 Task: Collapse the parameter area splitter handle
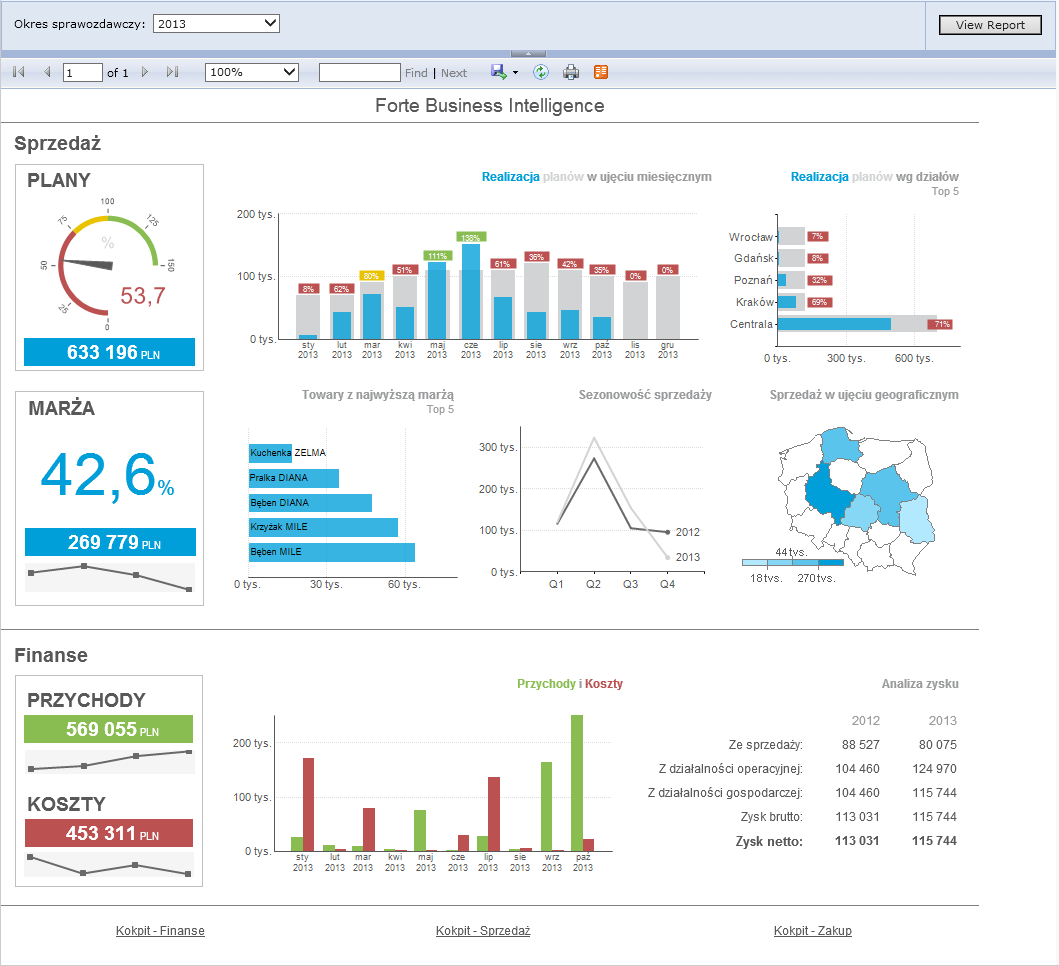pyautogui.click(x=528, y=53)
